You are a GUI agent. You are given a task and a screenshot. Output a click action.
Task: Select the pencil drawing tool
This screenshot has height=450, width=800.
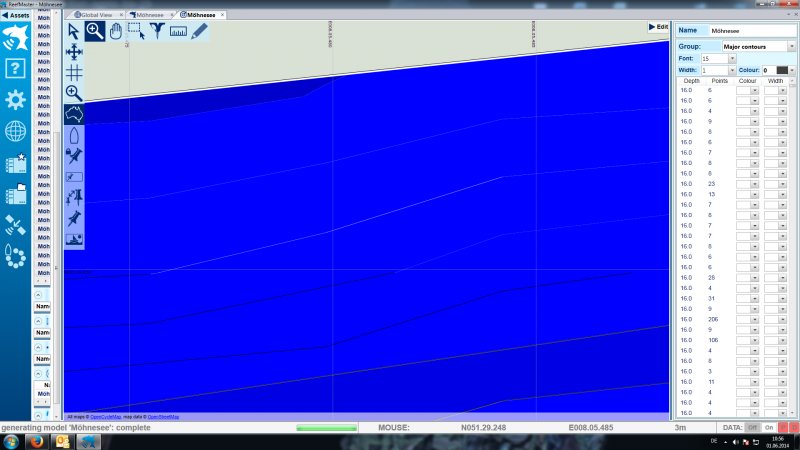(200, 31)
